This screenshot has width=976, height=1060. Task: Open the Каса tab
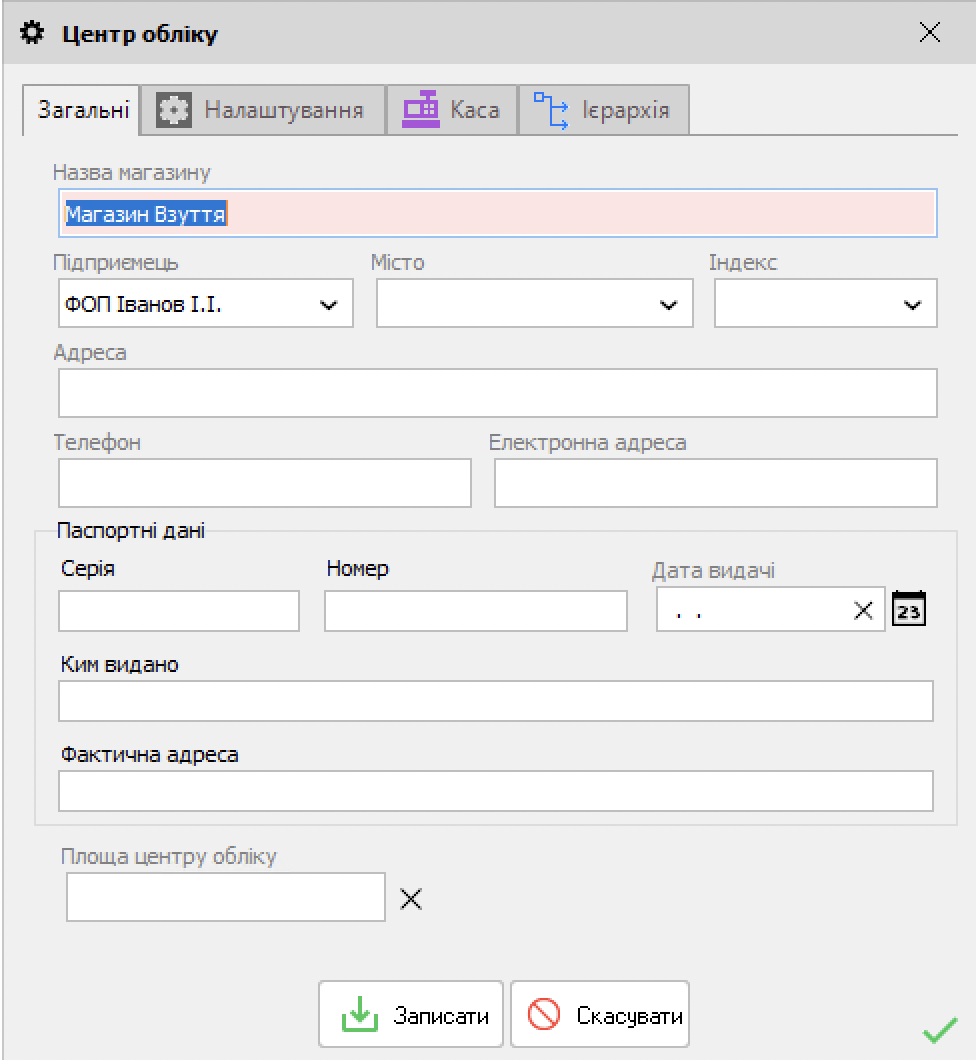pos(452,110)
